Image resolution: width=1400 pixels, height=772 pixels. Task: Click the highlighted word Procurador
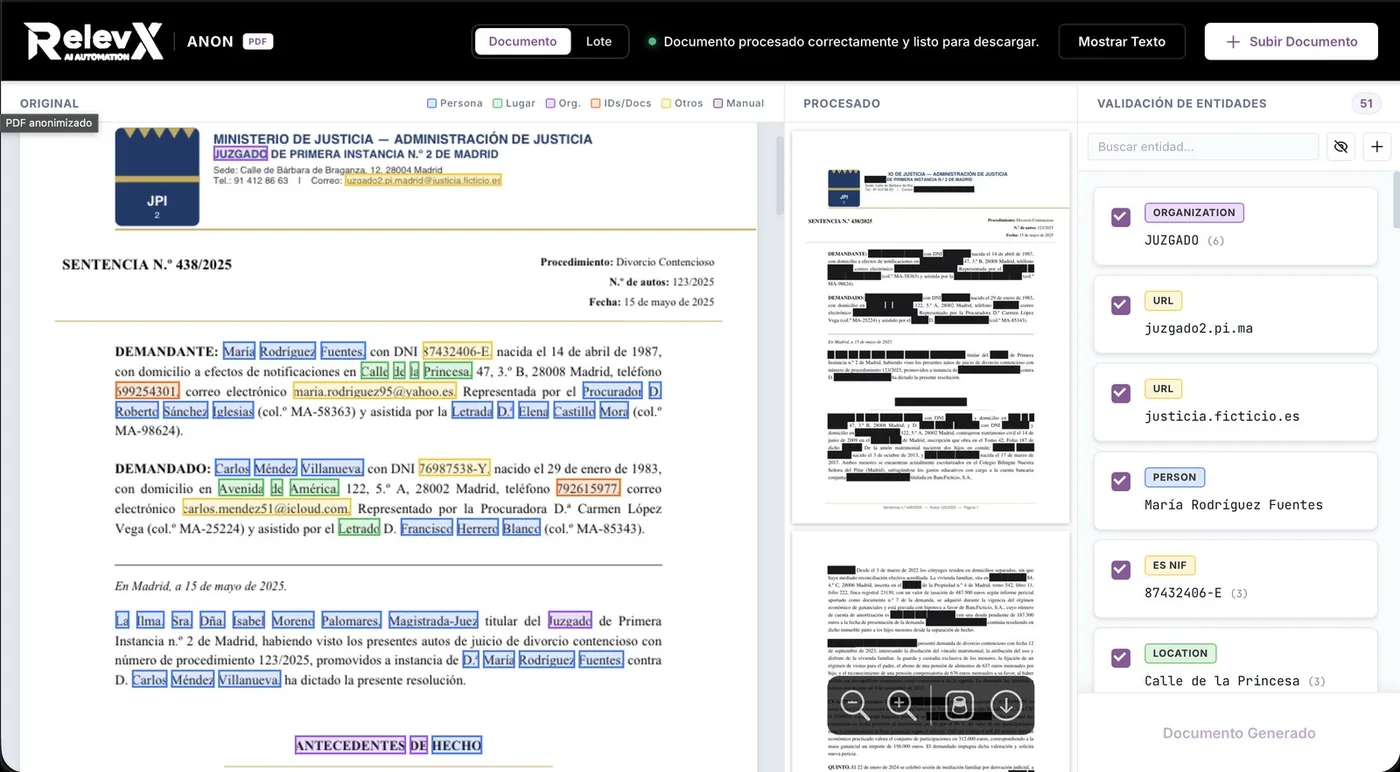click(612, 391)
